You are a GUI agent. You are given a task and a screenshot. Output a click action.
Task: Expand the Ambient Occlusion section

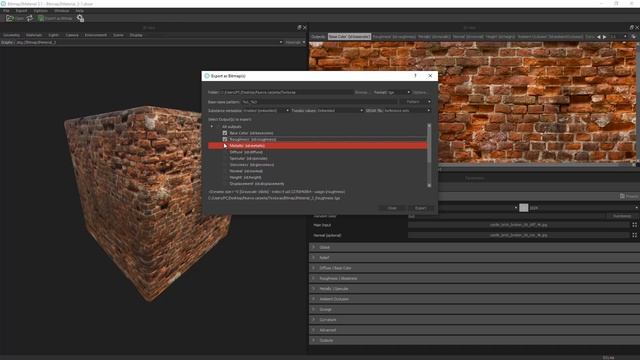[x=474, y=299]
